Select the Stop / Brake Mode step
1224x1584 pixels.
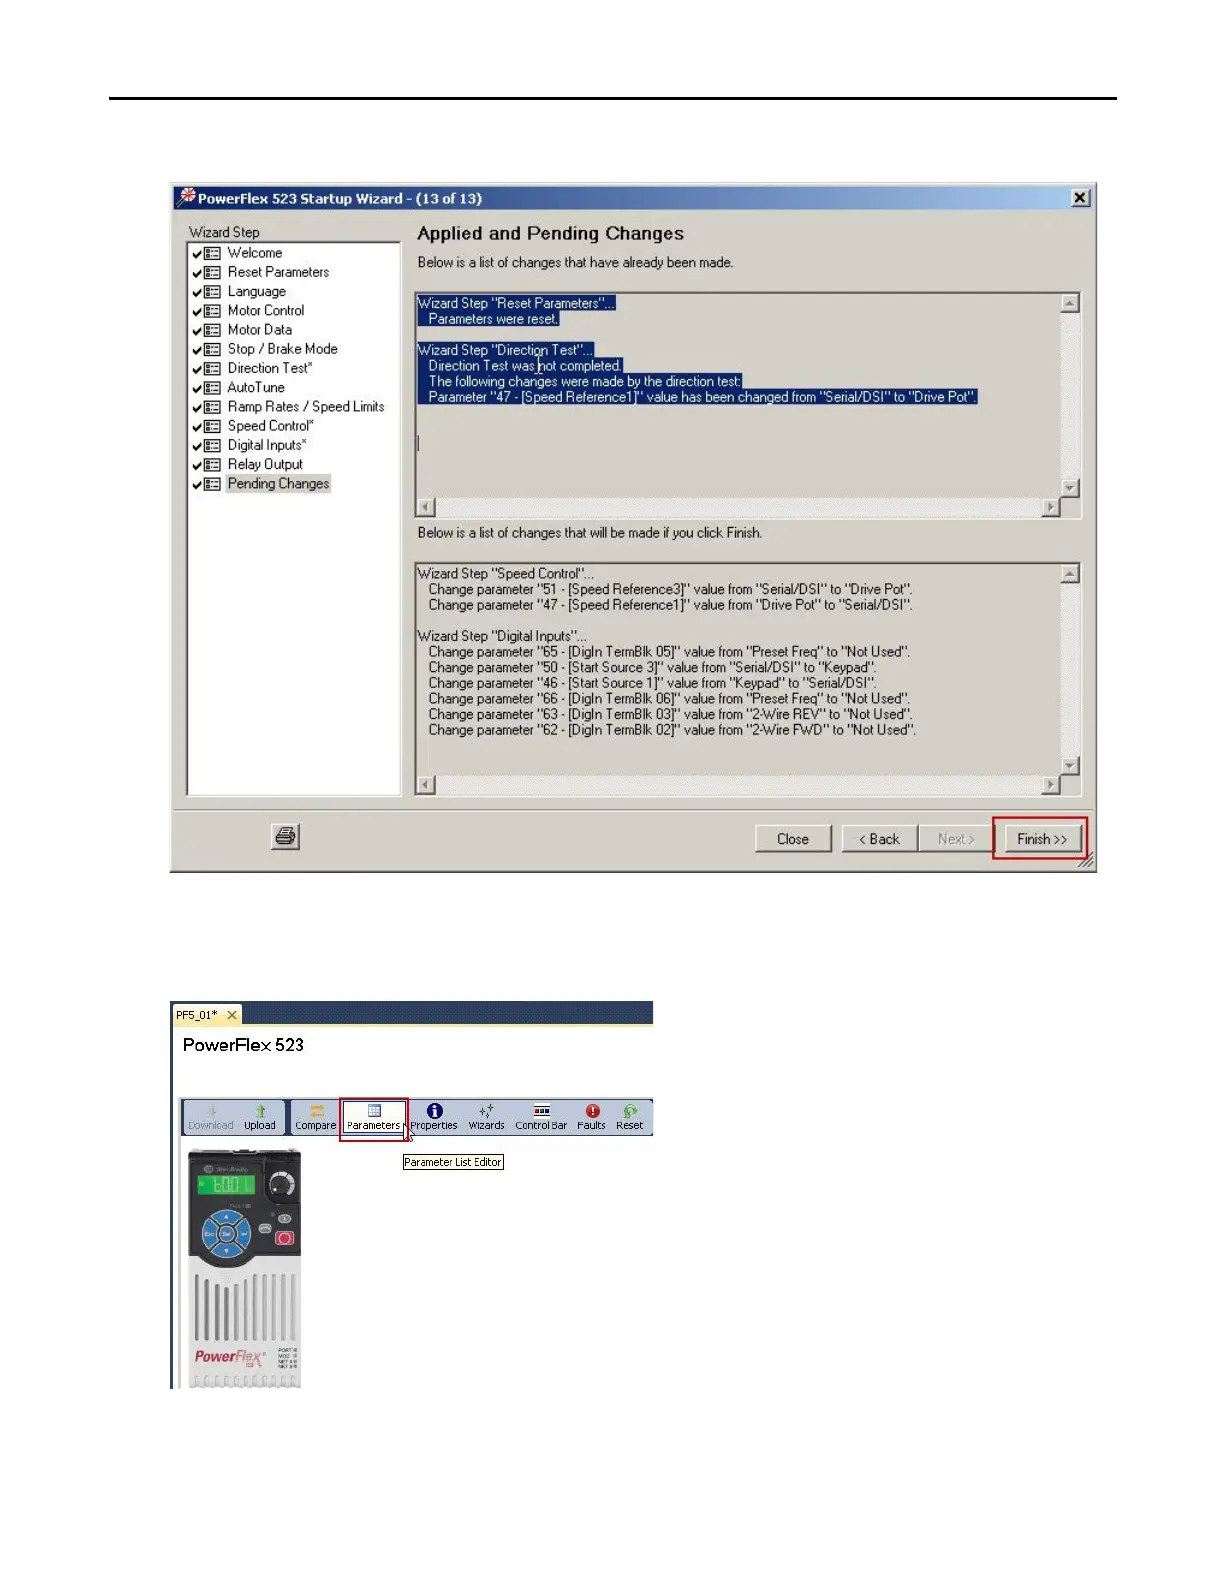click(282, 349)
